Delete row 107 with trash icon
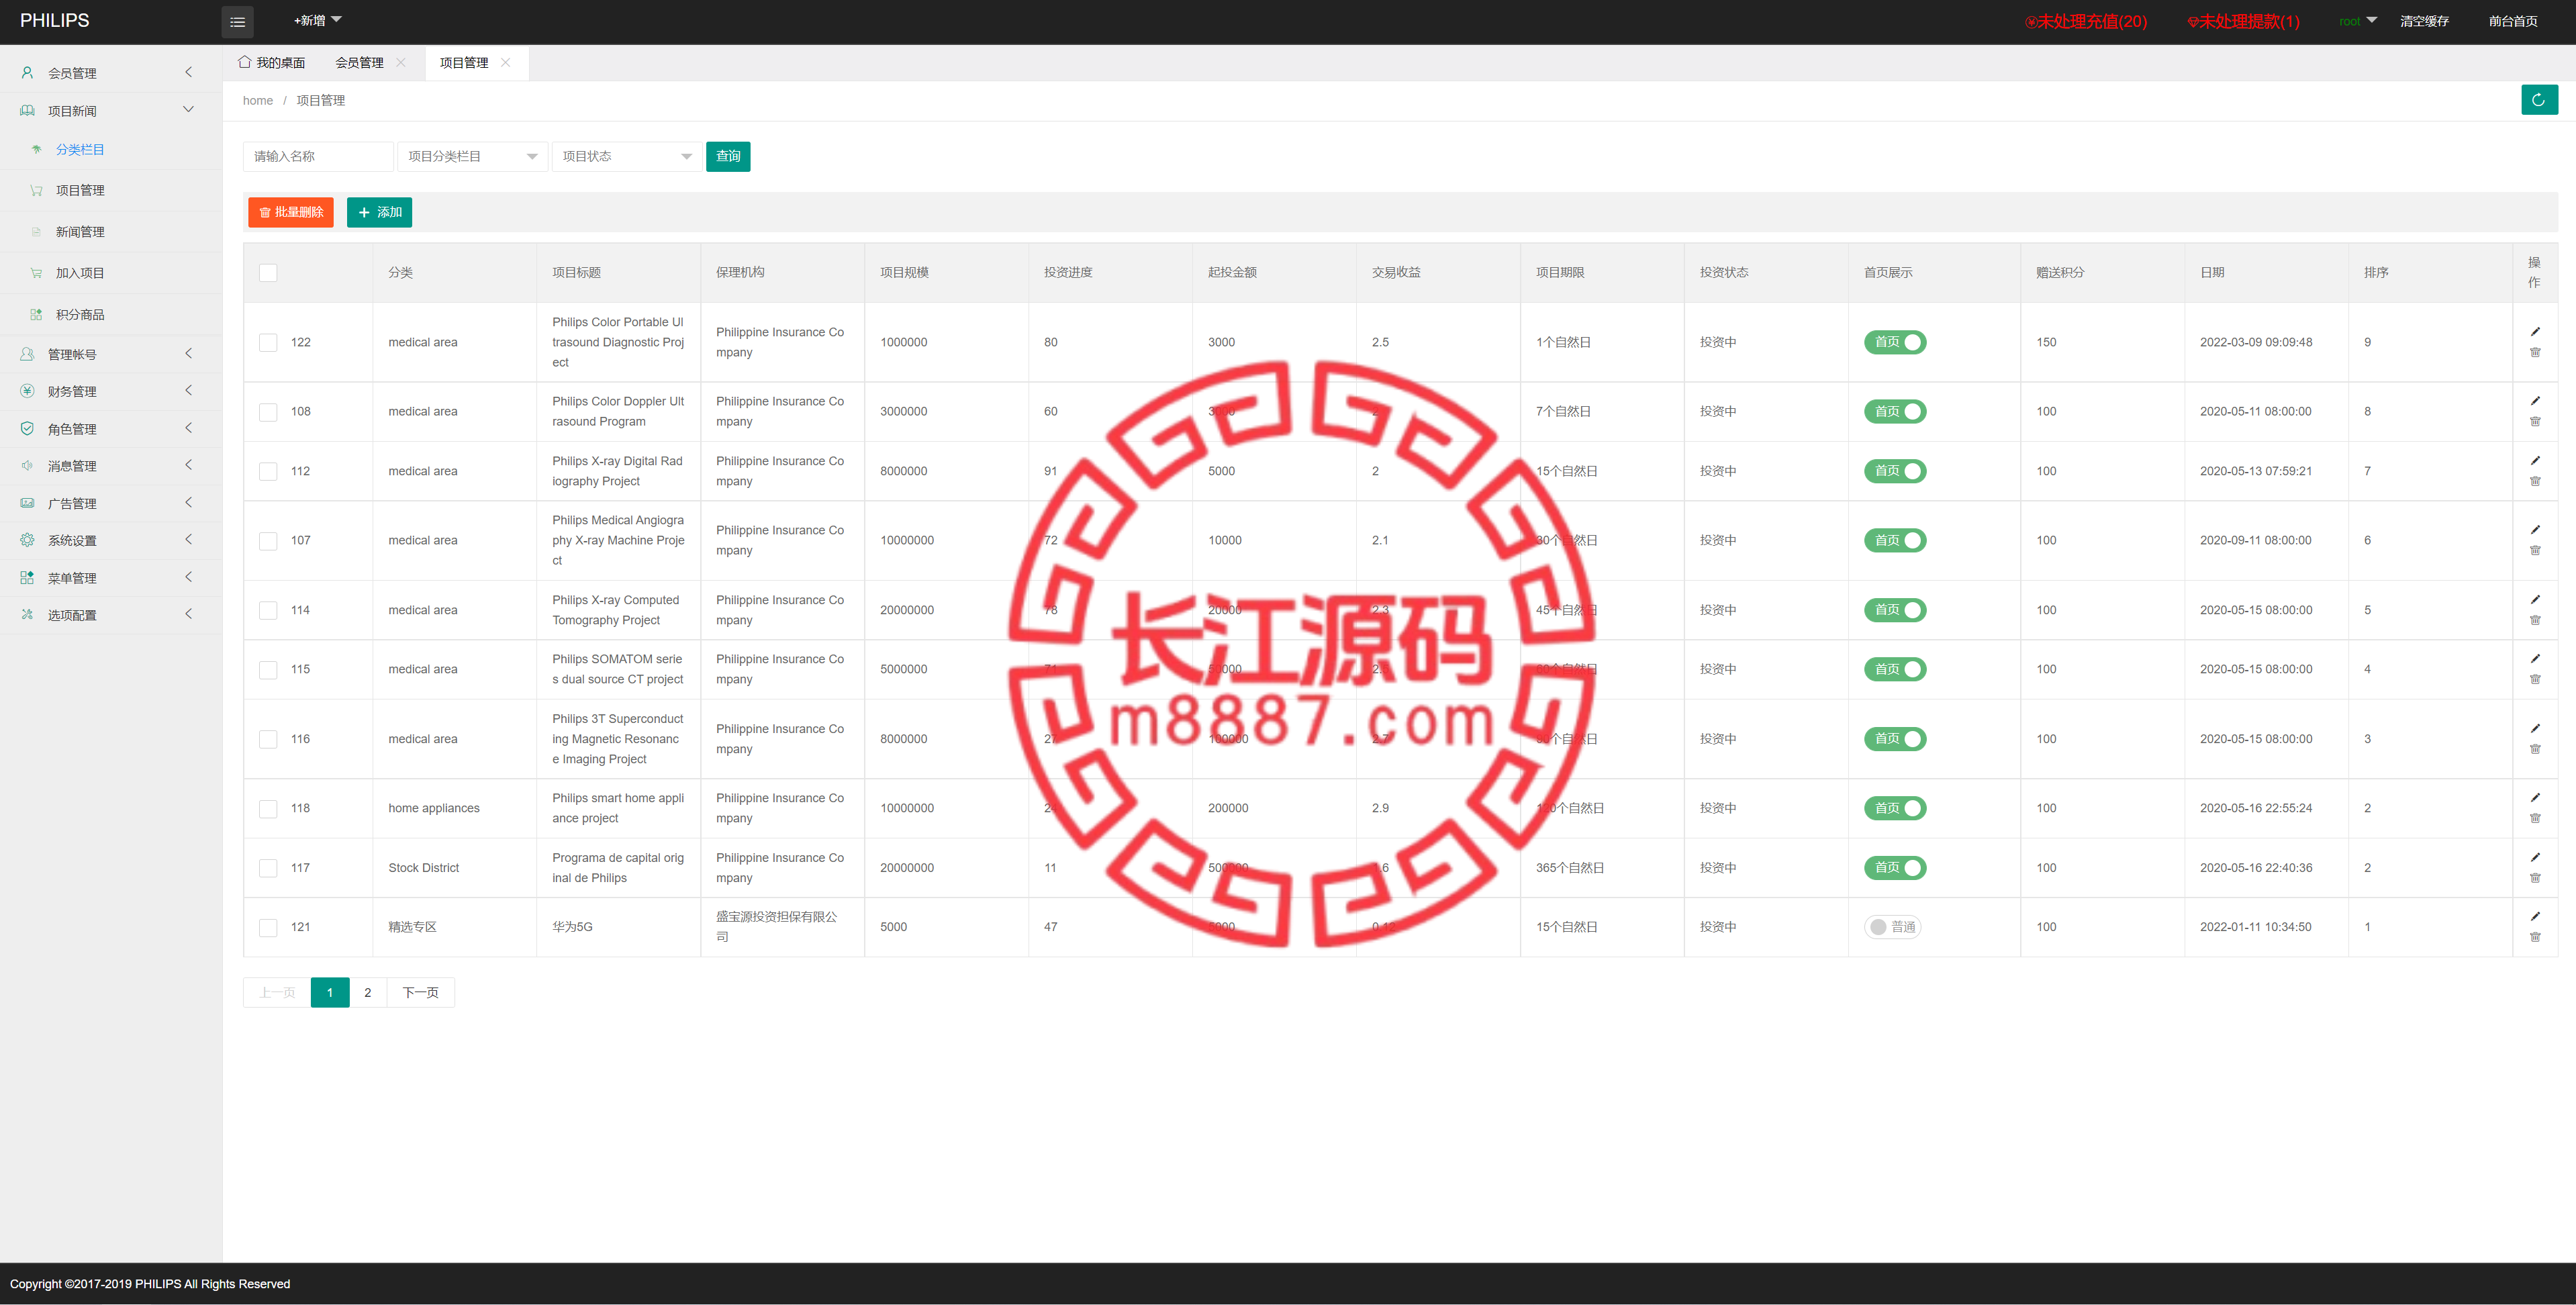The width and height of the screenshot is (2576, 1305). 2534,550
